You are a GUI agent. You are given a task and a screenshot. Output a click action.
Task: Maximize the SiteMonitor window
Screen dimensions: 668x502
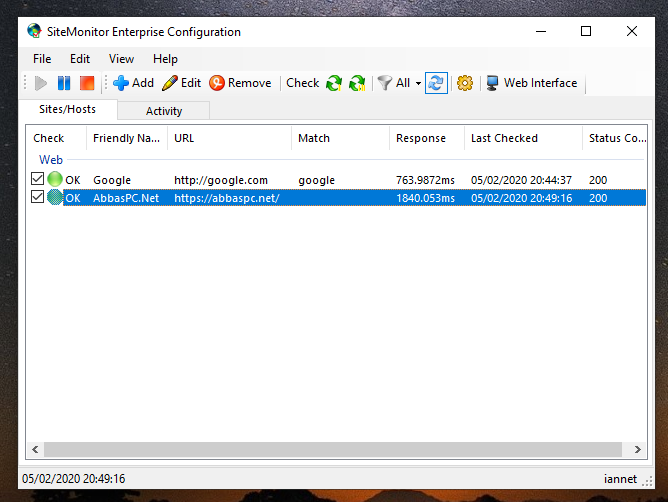pos(586,31)
